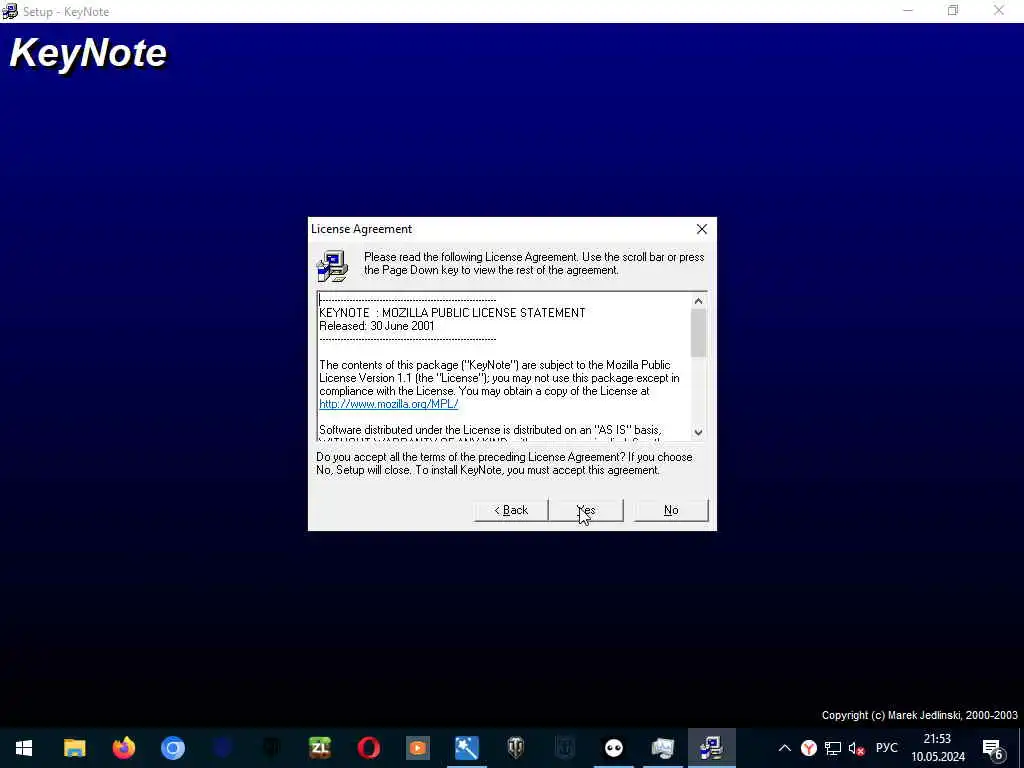Go to previous step with Back button
1024x768 pixels.
coord(511,510)
